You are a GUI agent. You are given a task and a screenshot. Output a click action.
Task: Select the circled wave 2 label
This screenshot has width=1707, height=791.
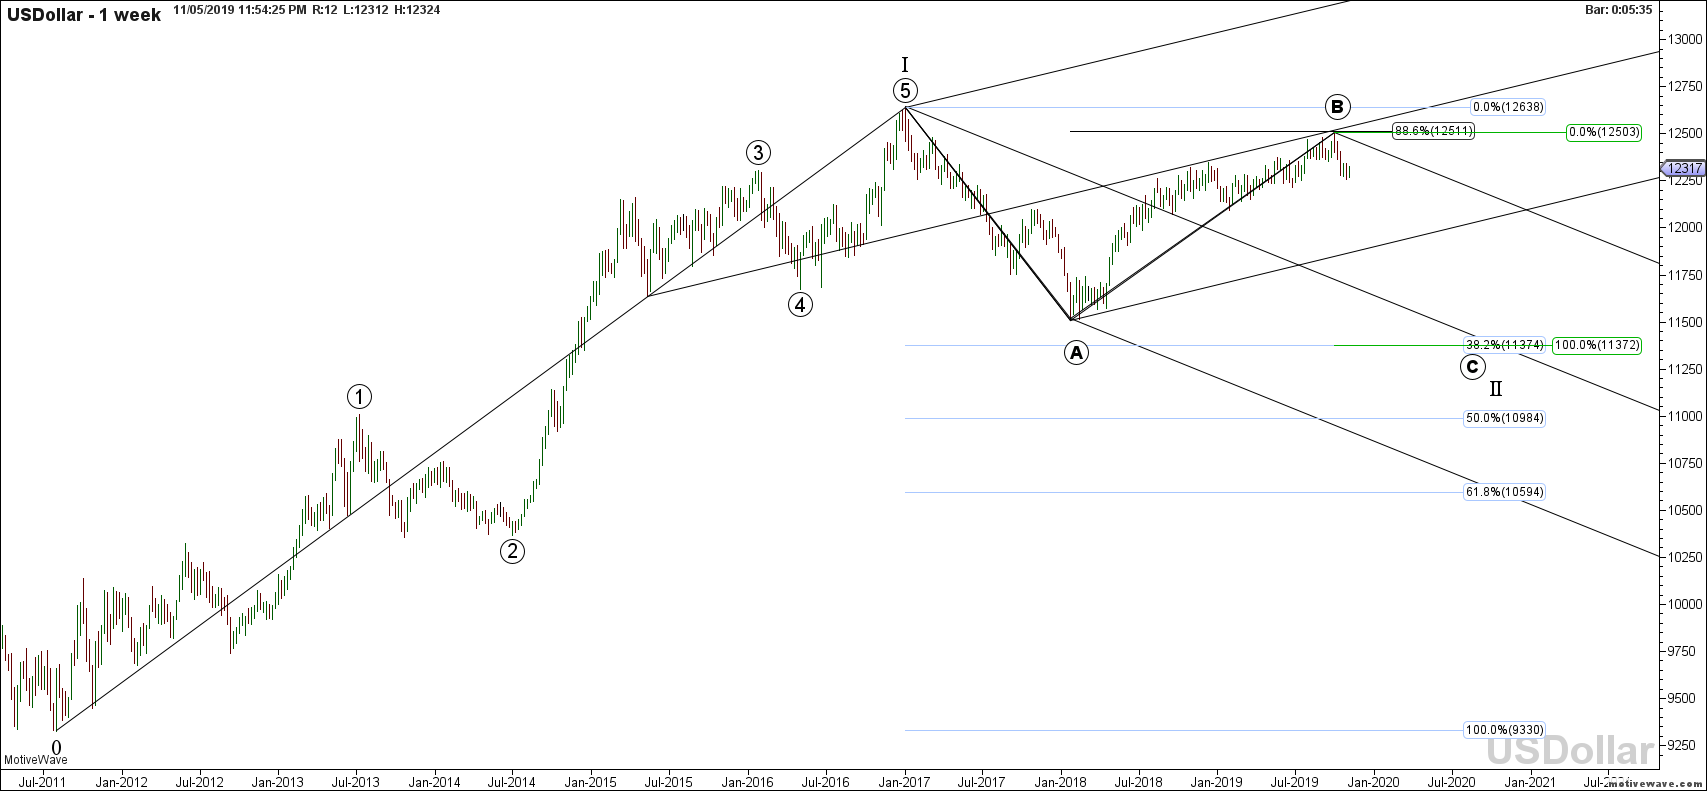[x=512, y=551]
